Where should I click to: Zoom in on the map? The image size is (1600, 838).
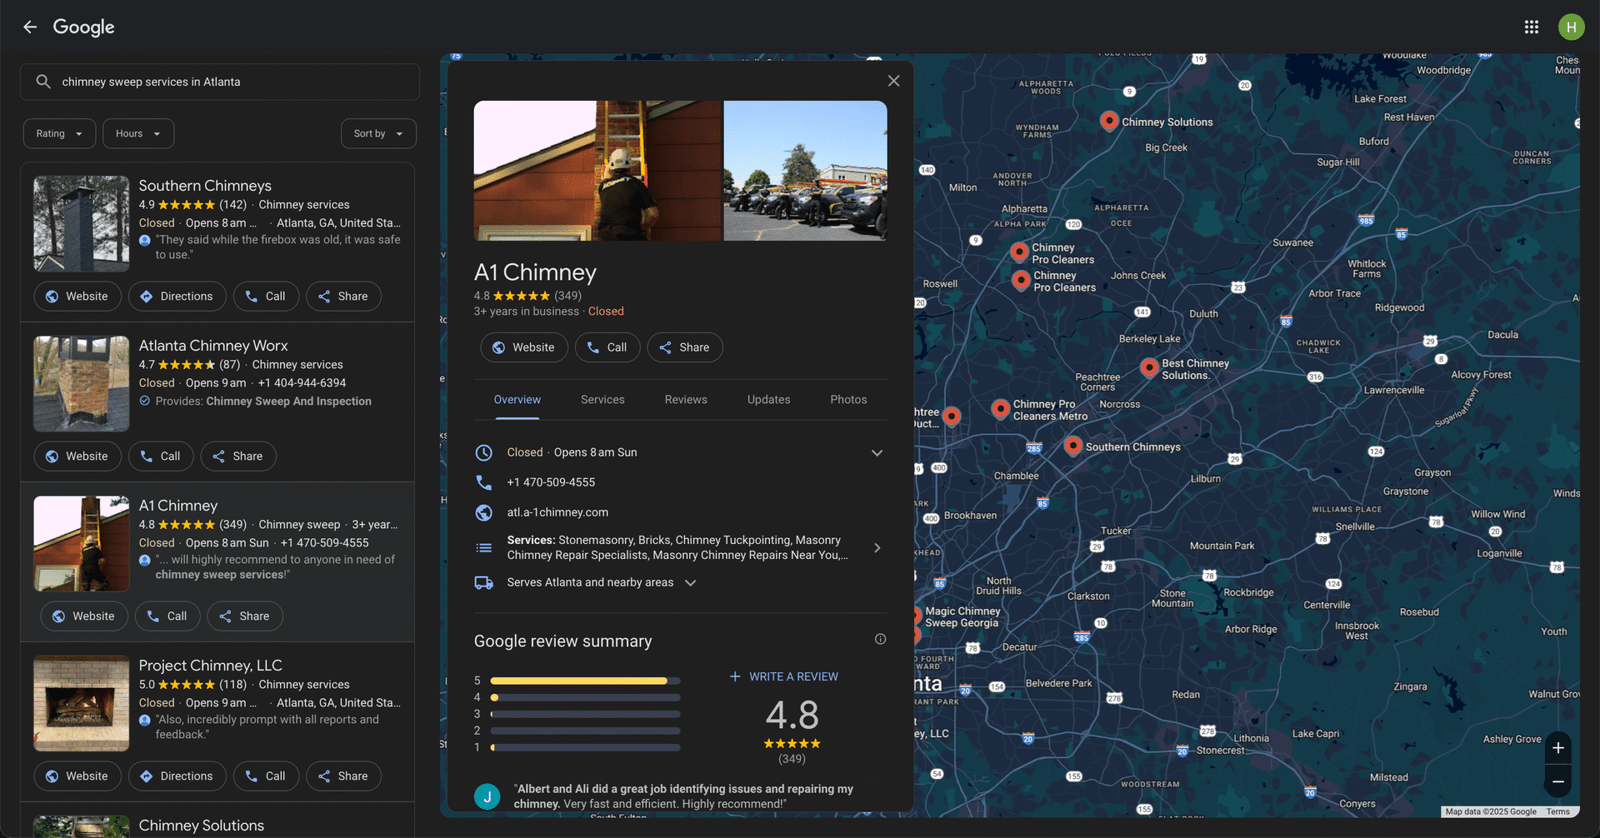[x=1558, y=748]
